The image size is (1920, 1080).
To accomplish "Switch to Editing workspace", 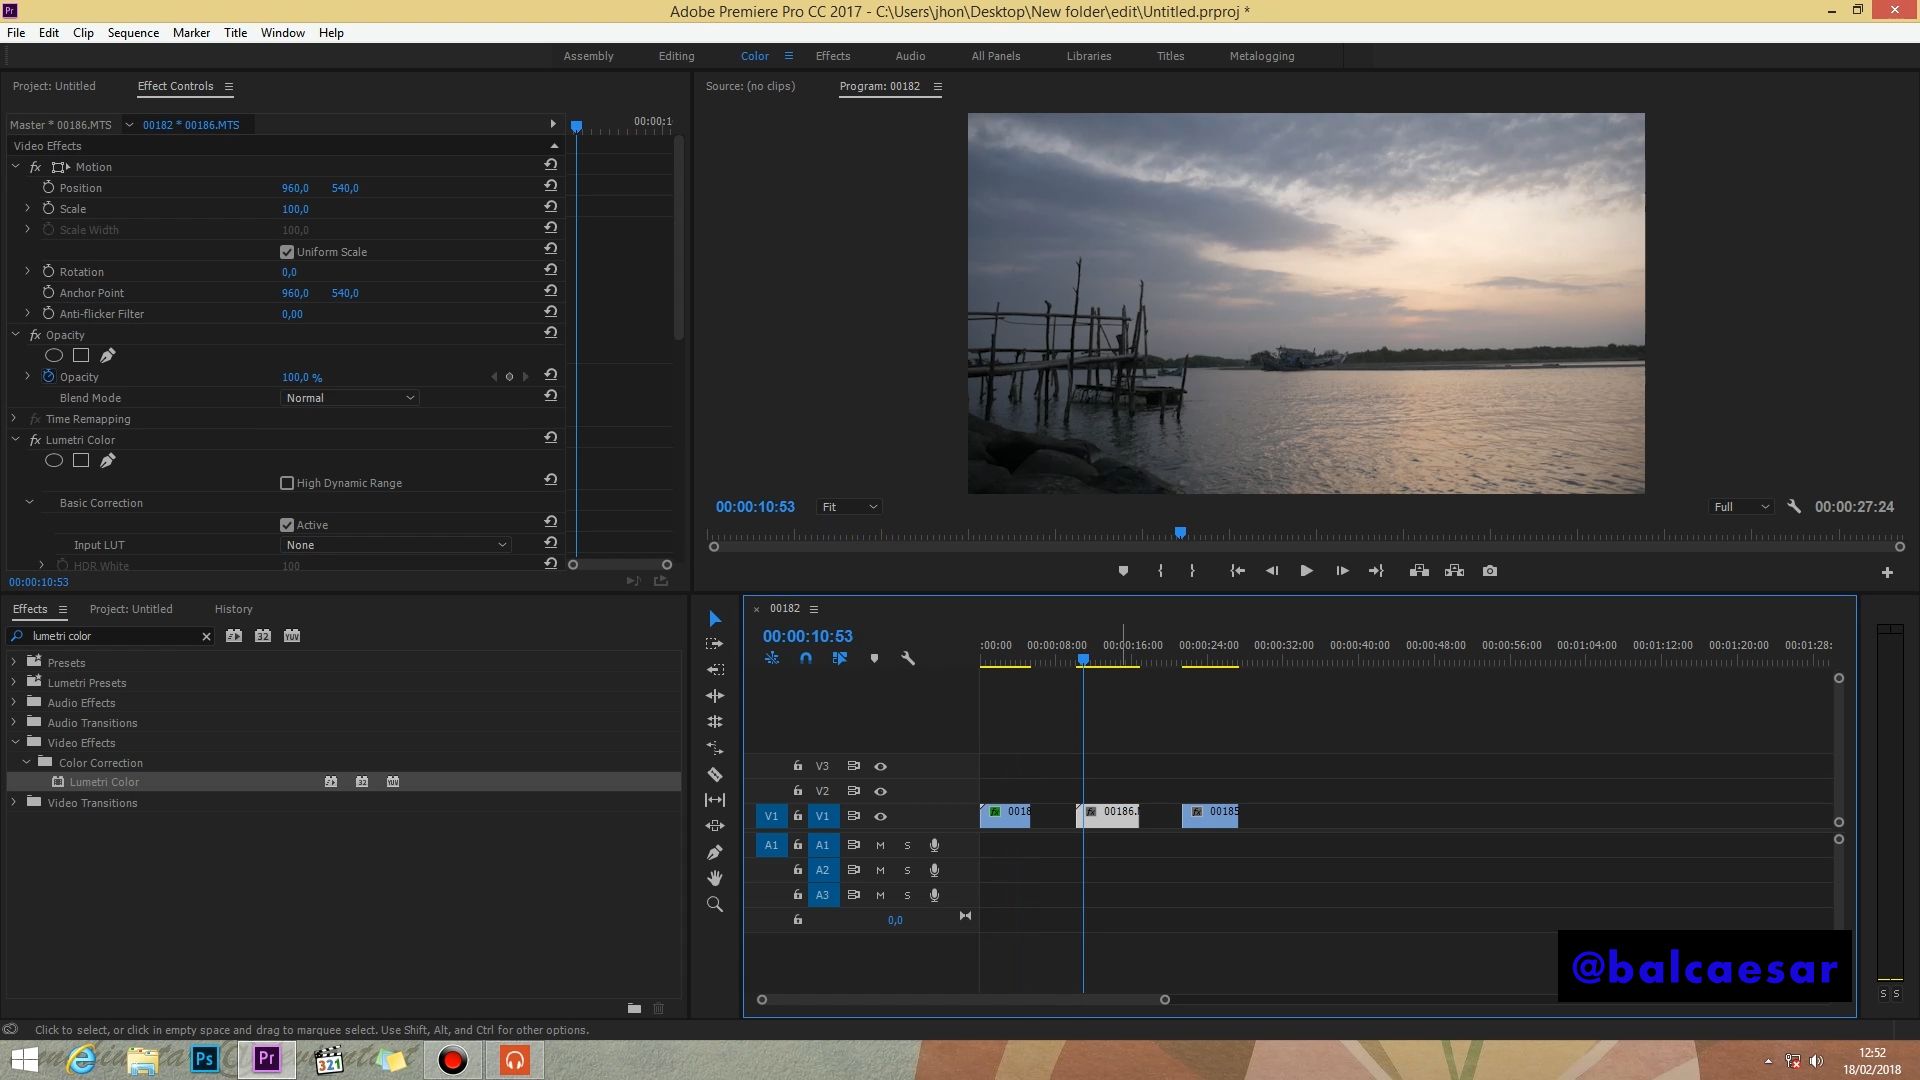I will click(x=676, y=56).
